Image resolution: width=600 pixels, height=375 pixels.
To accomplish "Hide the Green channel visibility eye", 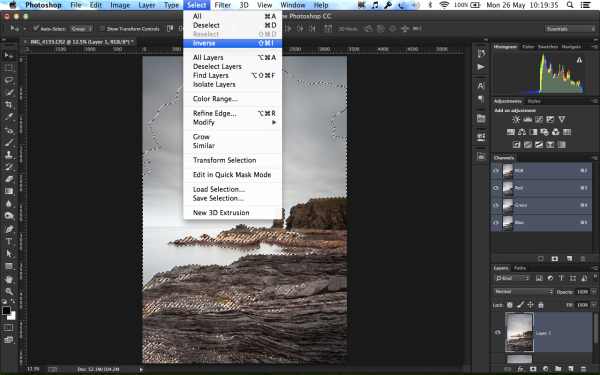I will coord(496,205).
